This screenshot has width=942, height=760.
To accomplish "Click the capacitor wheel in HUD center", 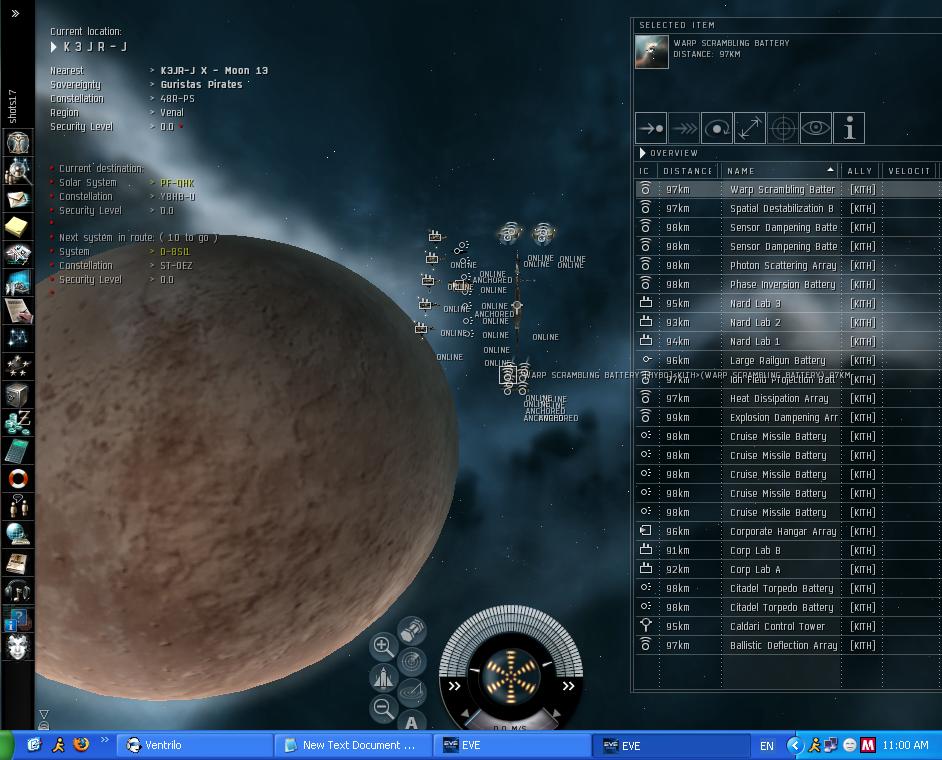I will pyautogui.click(x=511, y=675).
